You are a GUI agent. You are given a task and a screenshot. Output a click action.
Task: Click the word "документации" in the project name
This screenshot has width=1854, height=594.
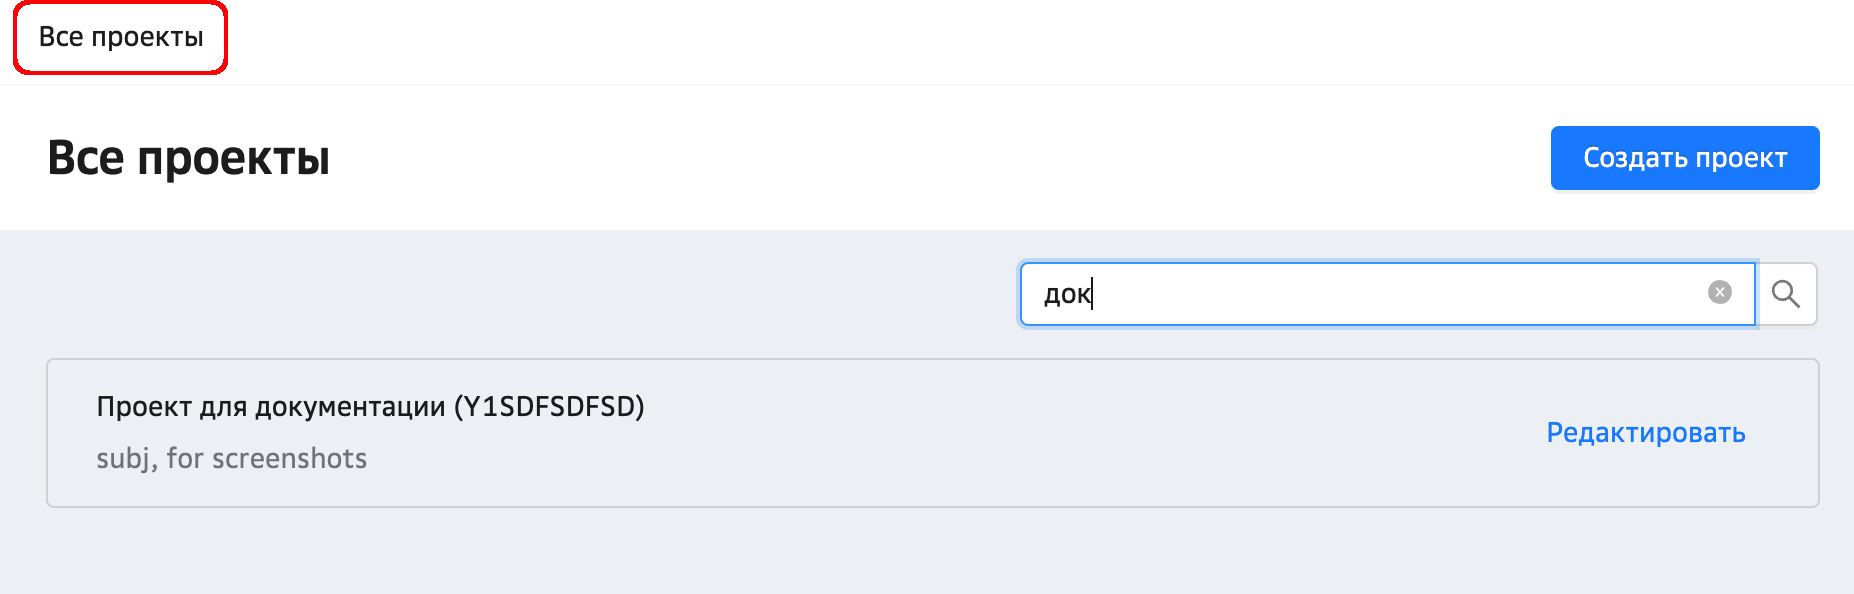coord(349,407)
